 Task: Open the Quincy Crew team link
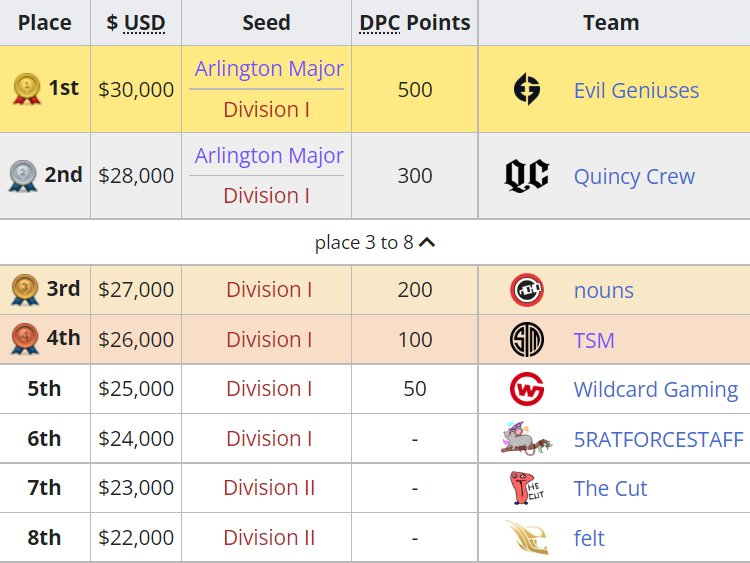[634, 177]
